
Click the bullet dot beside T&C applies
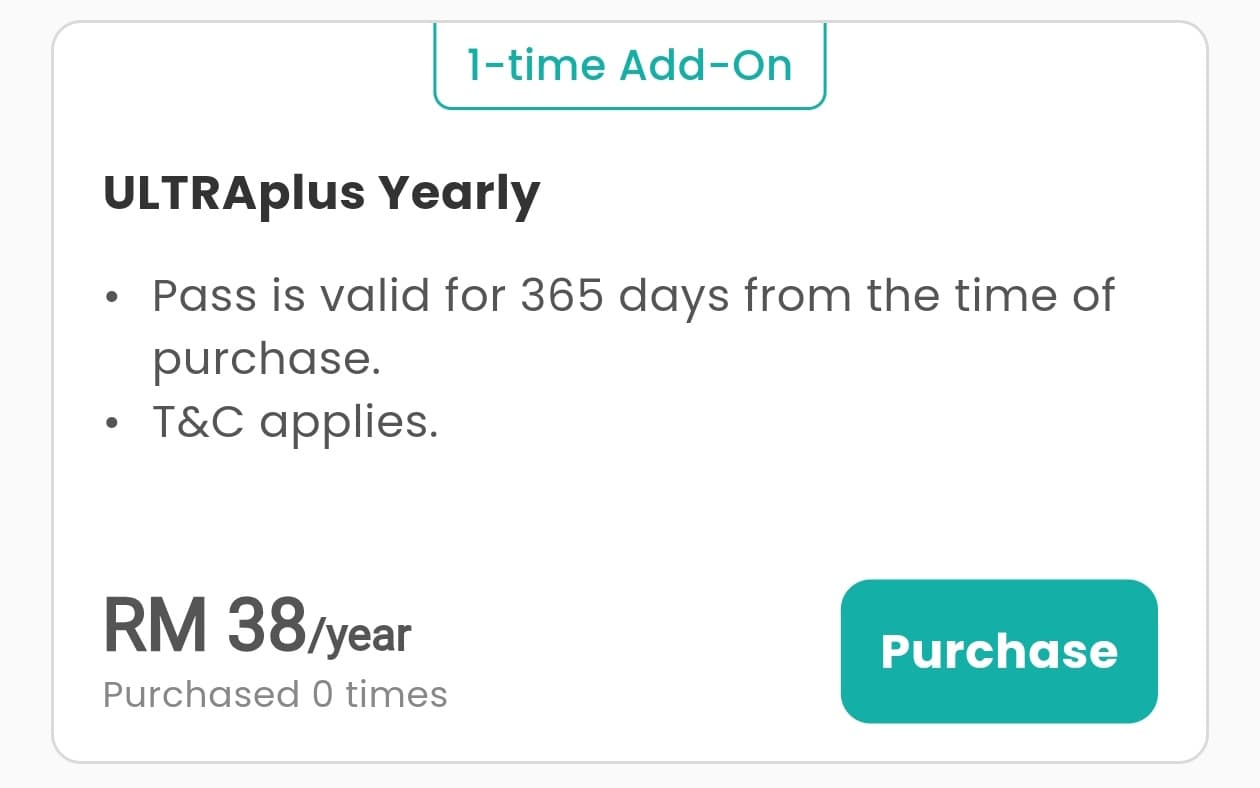pos(114,423)
